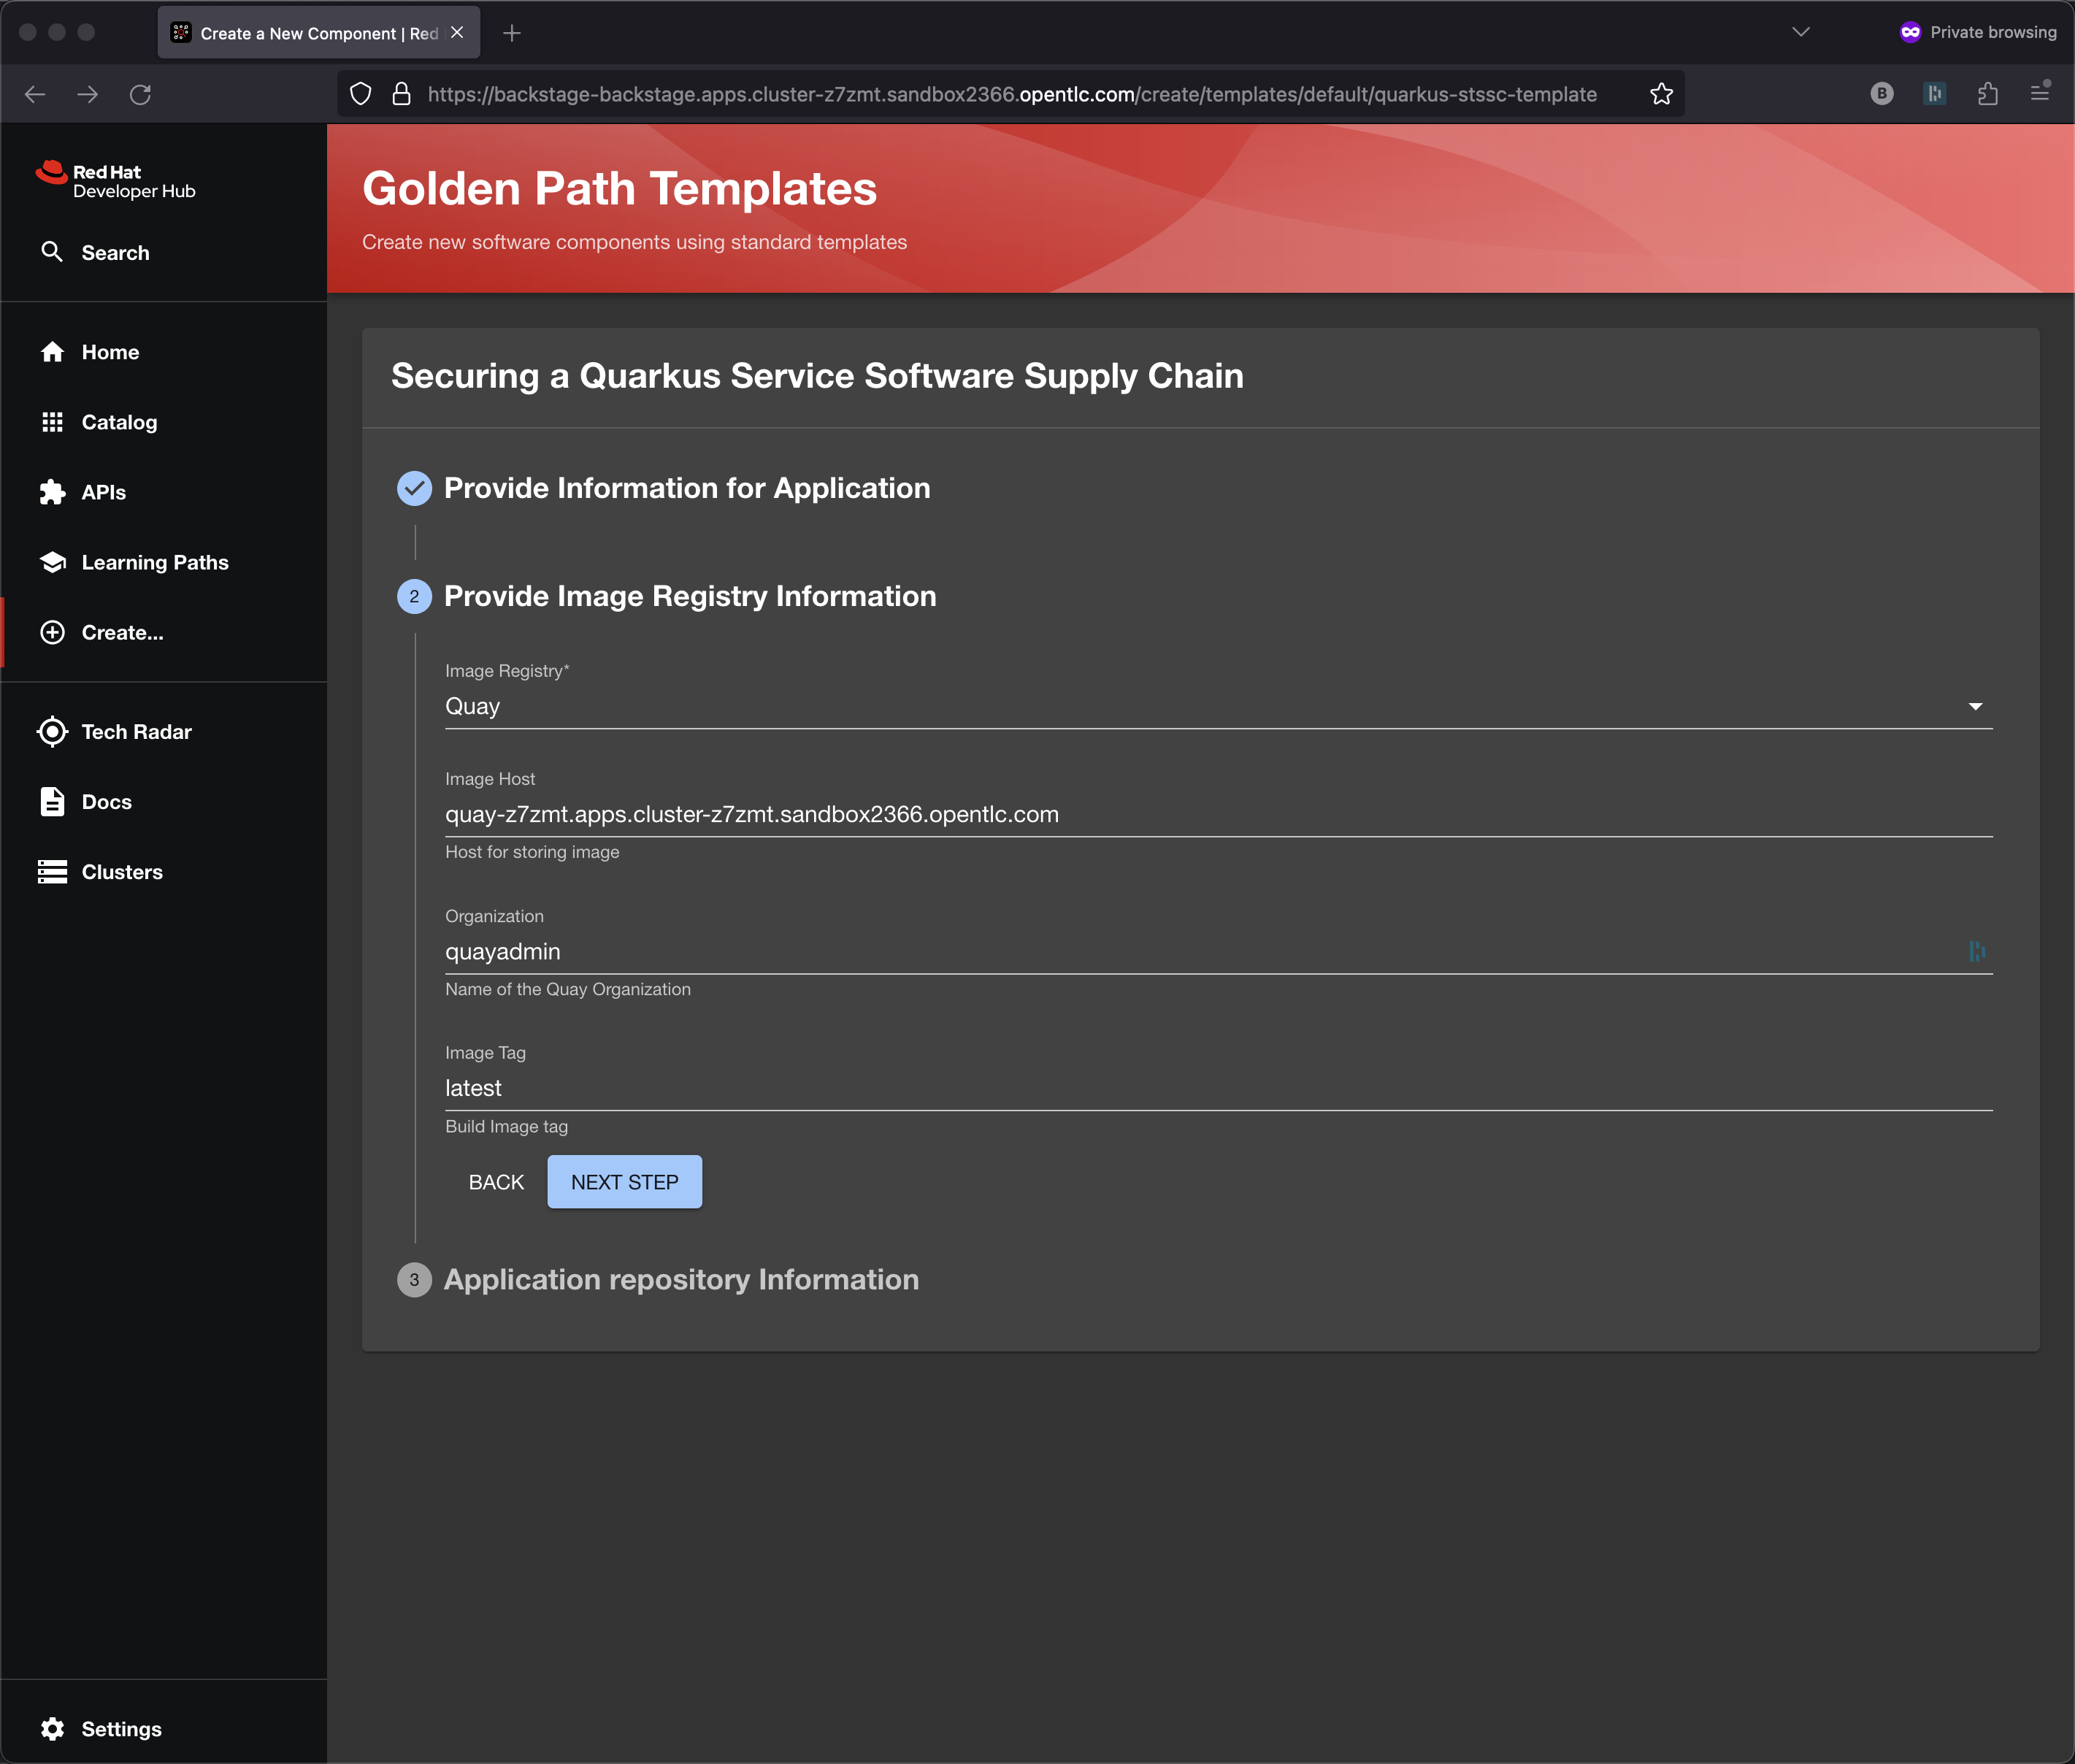Open the Catalog grid icon
2075x1764 pixels.
(52, 422)
